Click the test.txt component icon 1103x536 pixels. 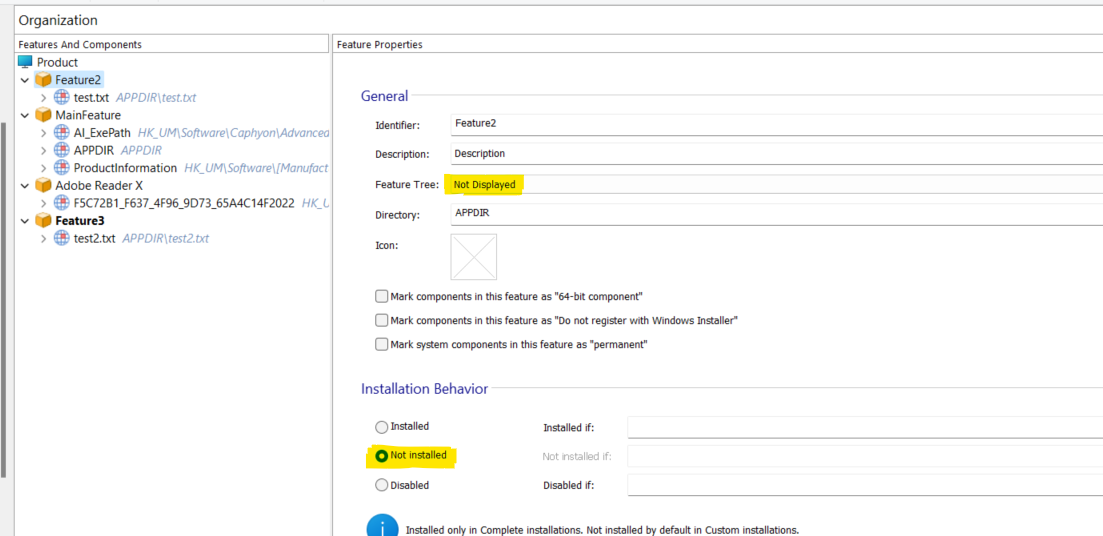[x=62, y=97]
